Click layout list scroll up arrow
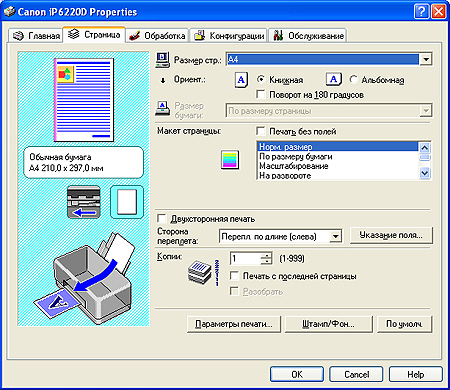Viewport: 450px width, 390px height. pyautogui.click(x=425, y=147)
